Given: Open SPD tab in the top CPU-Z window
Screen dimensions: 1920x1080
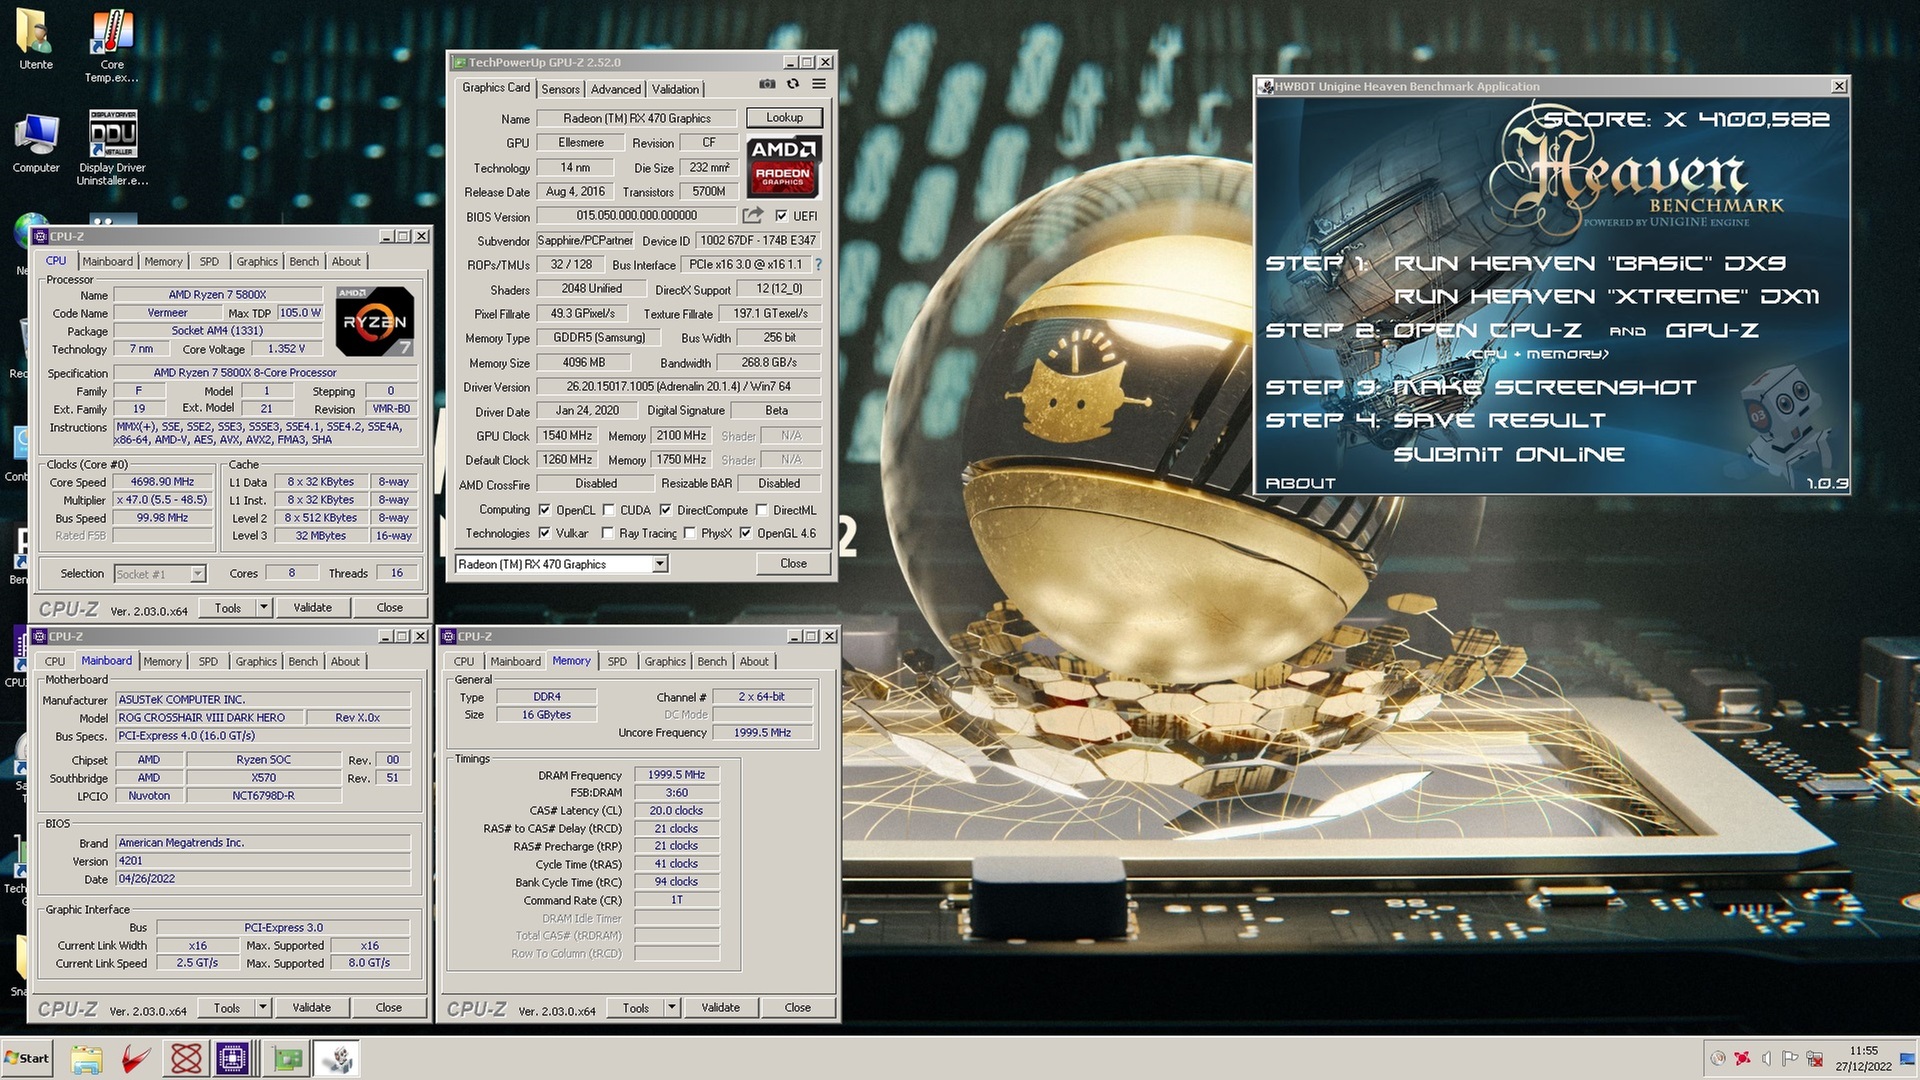Looking at the screenshot, I should click(209, 262).
